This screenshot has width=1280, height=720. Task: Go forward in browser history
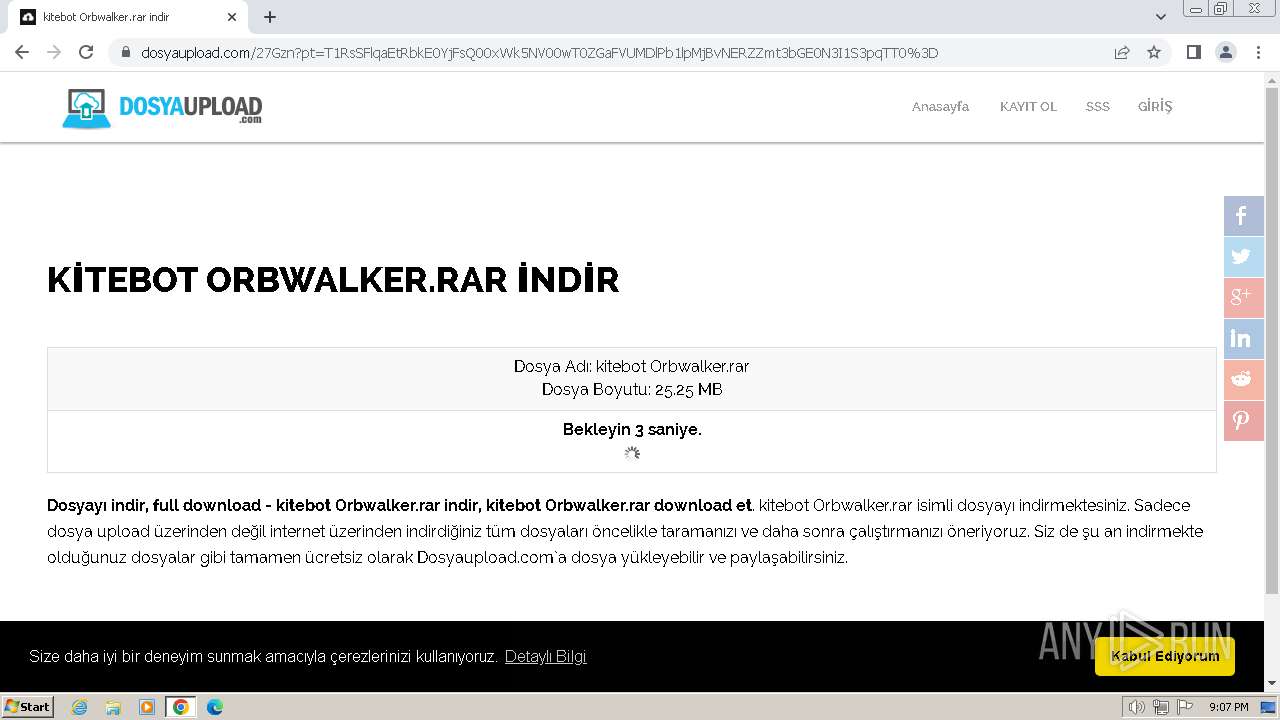coord(54,52)
